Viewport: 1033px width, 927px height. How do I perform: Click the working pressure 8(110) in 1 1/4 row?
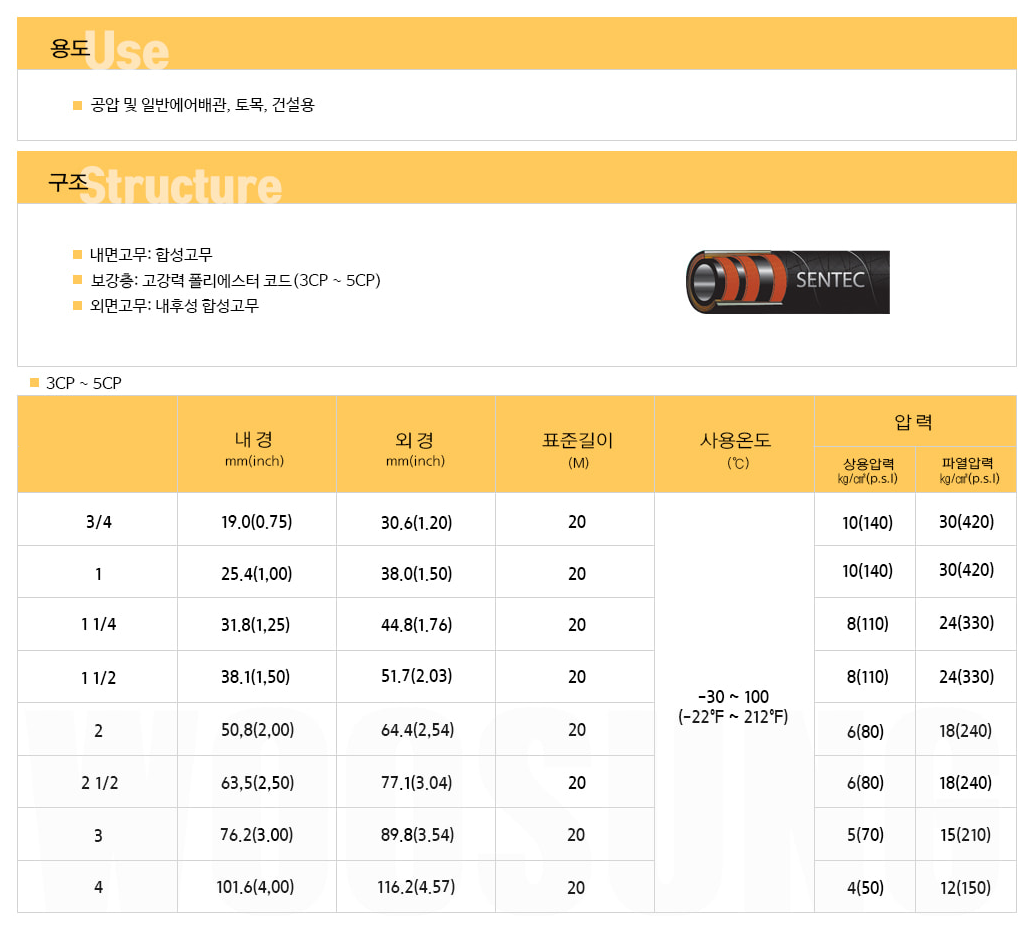[867, 623]
